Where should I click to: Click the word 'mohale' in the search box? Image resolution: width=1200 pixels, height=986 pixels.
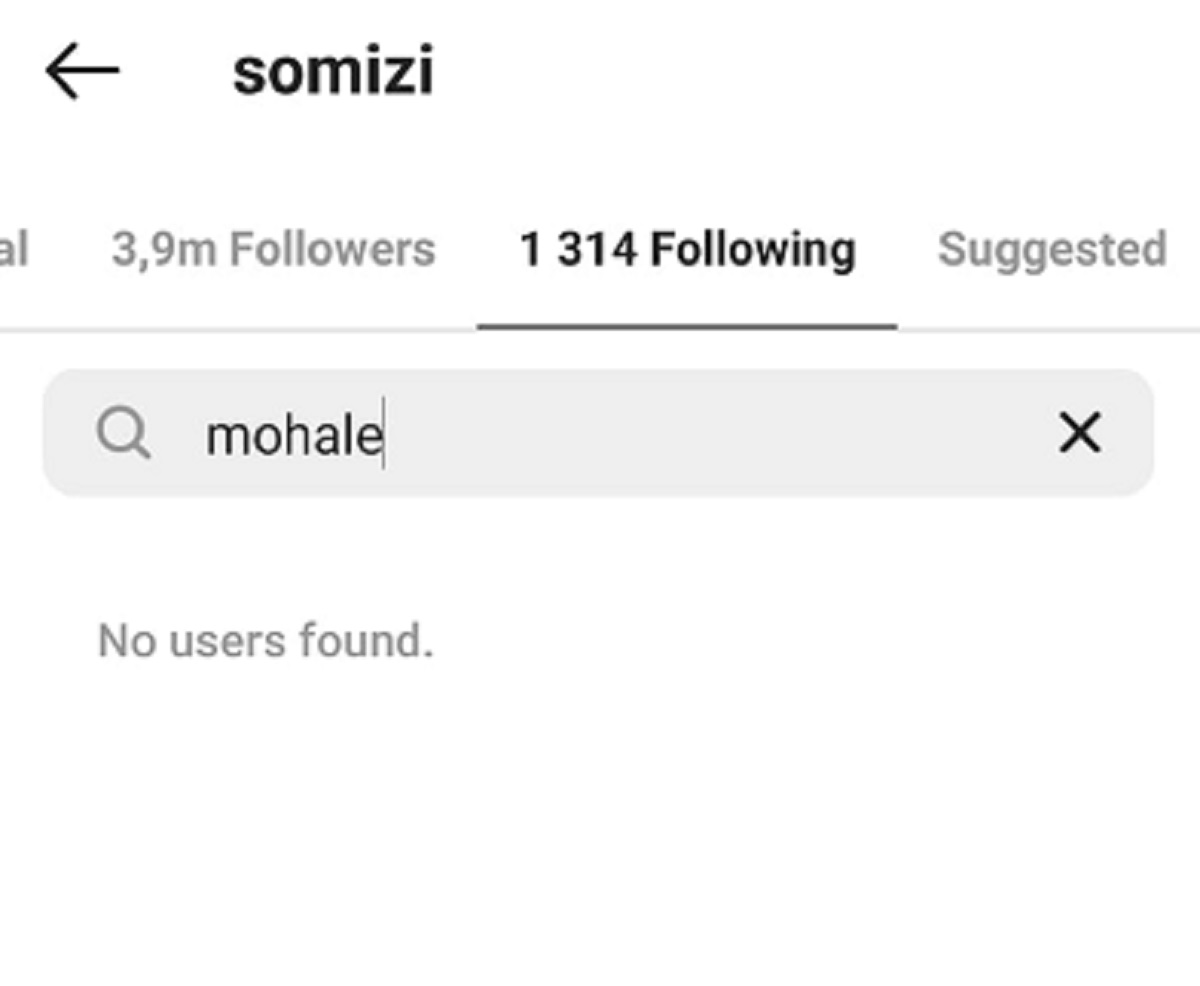point(292,435)
